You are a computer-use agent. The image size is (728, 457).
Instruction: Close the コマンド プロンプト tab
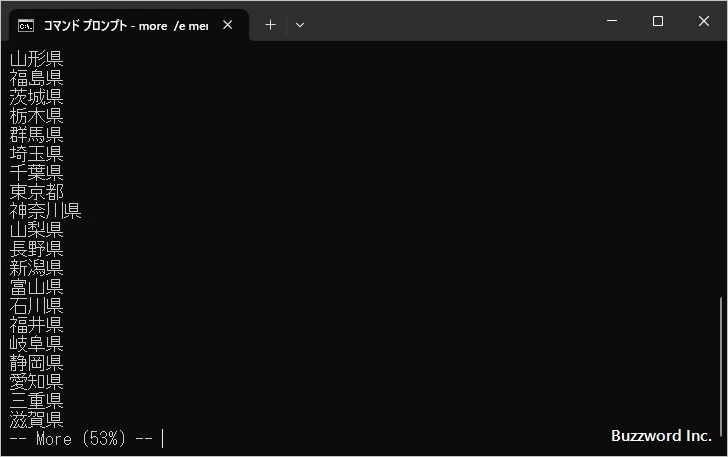(228, 25)
